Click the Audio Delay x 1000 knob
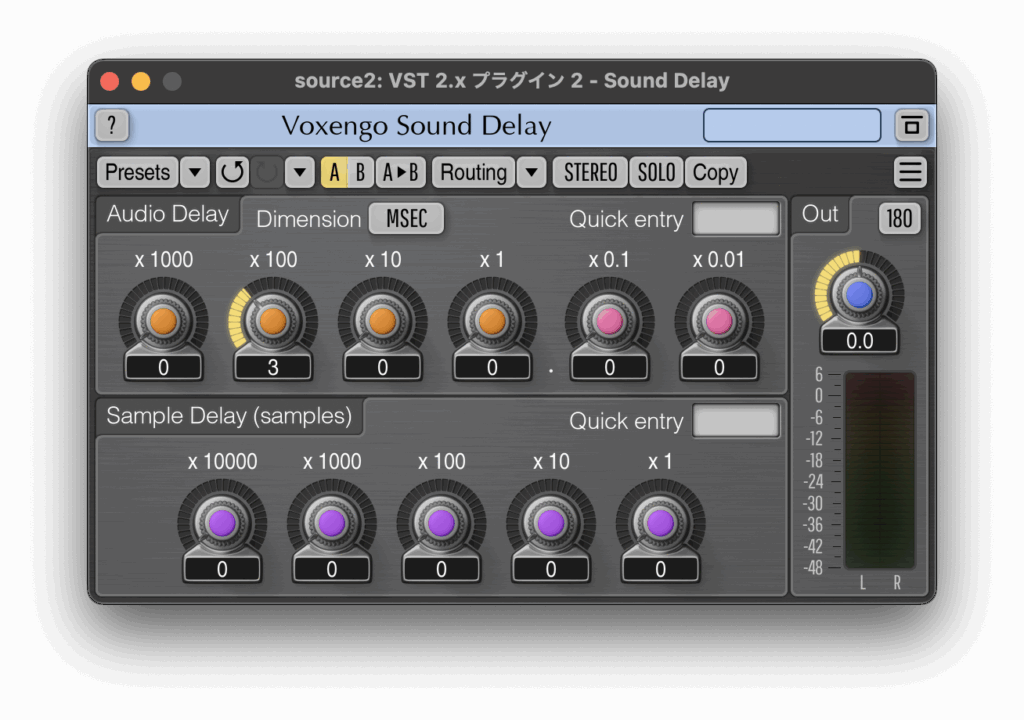This screenshot has height=720, width=1024. 163,321
